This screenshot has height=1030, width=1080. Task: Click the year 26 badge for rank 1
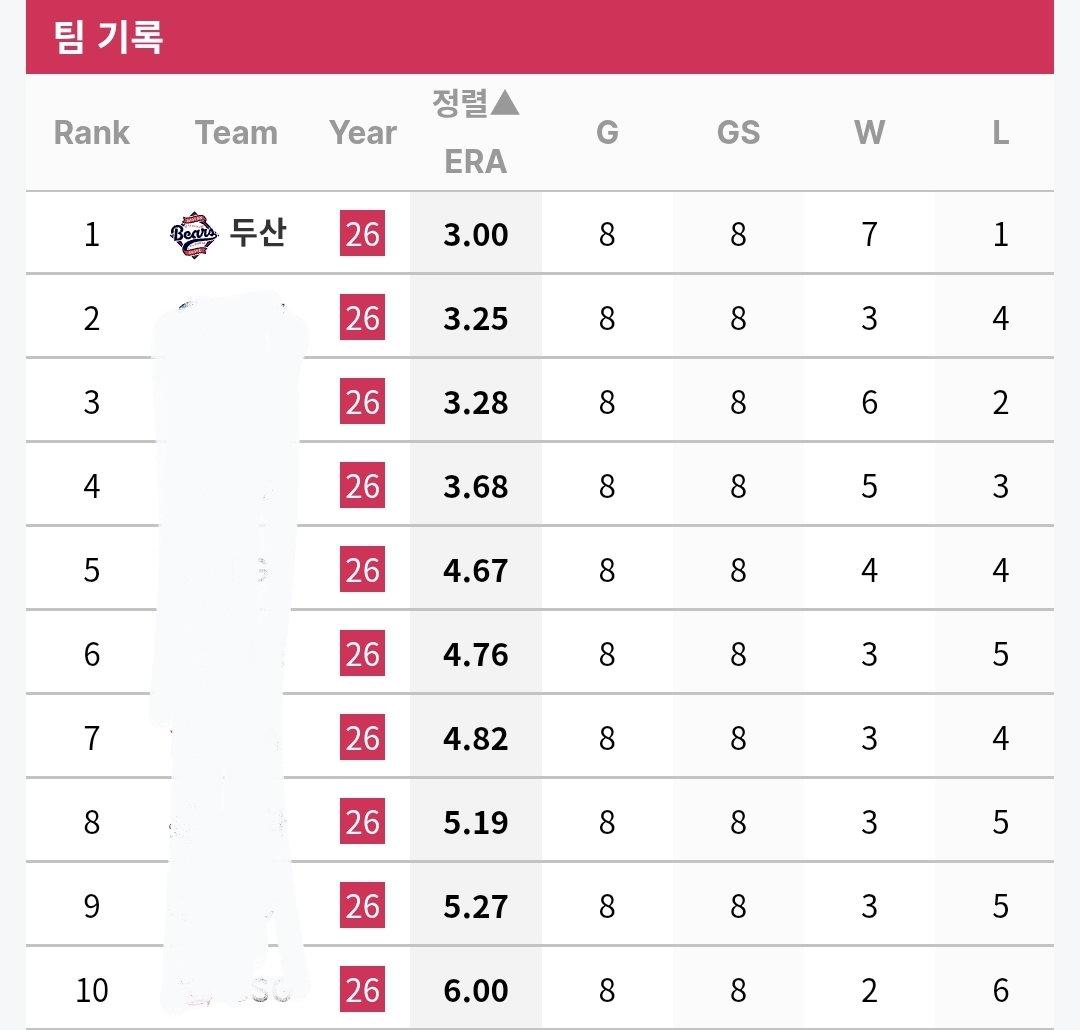point(362,234)
